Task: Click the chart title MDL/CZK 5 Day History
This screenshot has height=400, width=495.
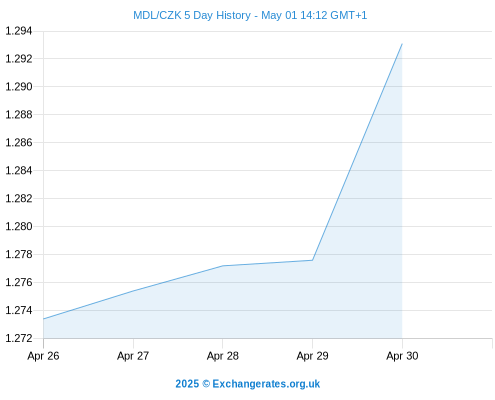Action: click(x=250, y=15)
